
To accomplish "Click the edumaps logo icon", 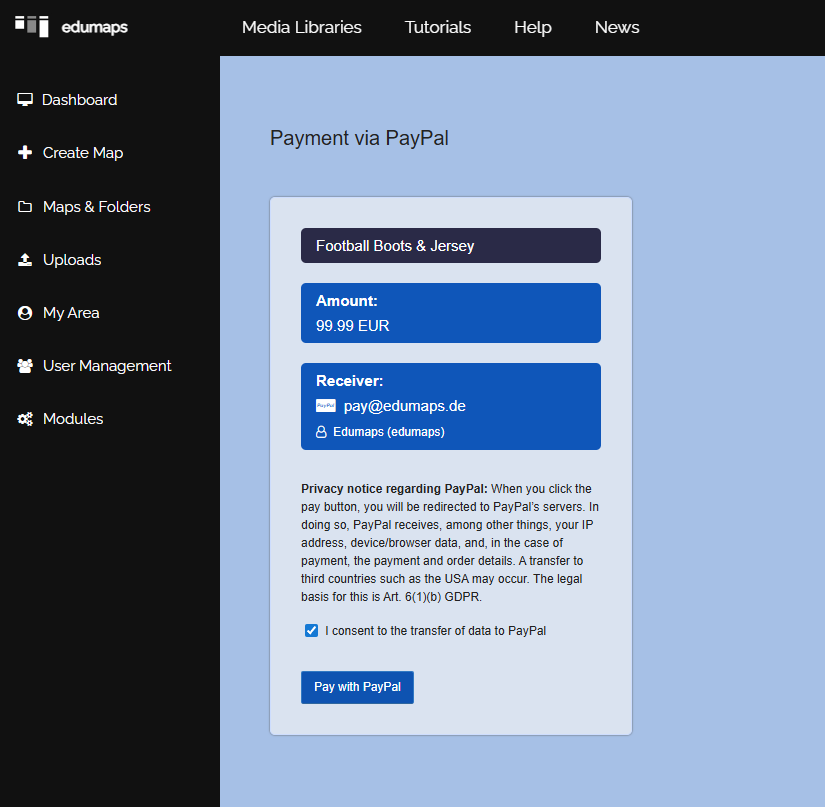I will pyautogui.click(x=32, y=27).
